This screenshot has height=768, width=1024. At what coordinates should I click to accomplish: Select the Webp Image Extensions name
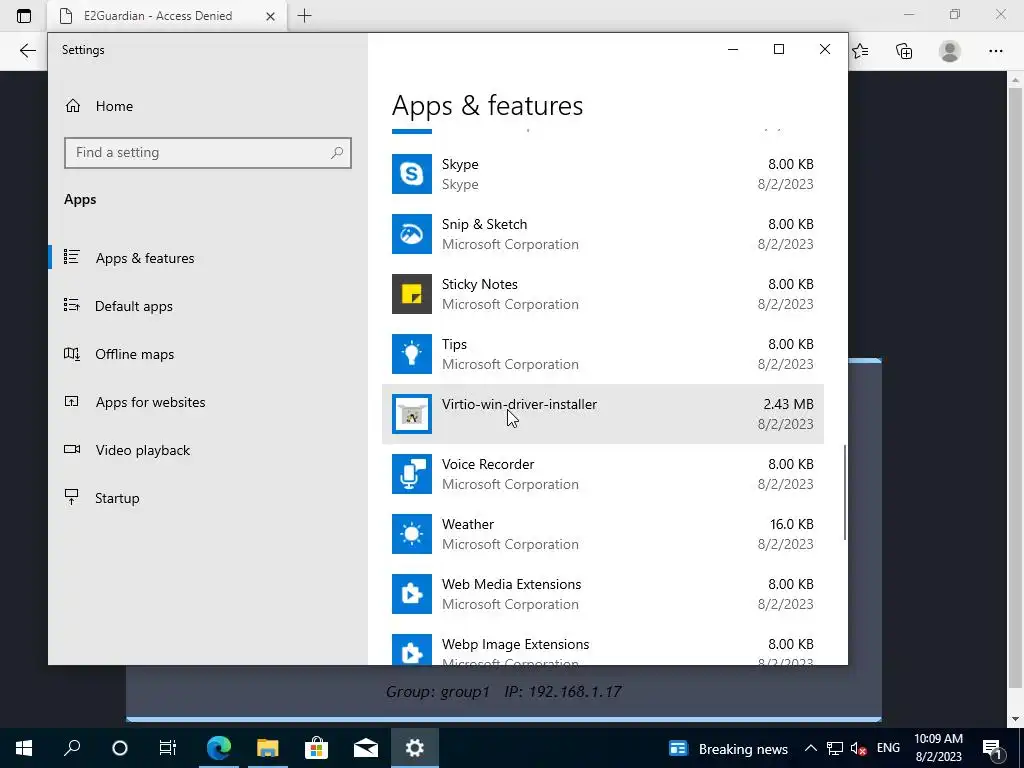(x=515, y=645)
